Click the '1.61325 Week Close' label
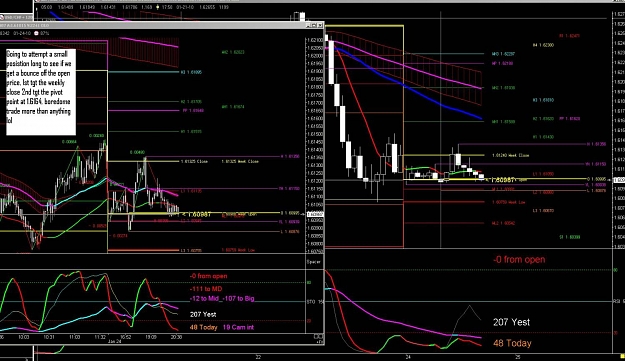625x361 pixels. coord(240,161)
